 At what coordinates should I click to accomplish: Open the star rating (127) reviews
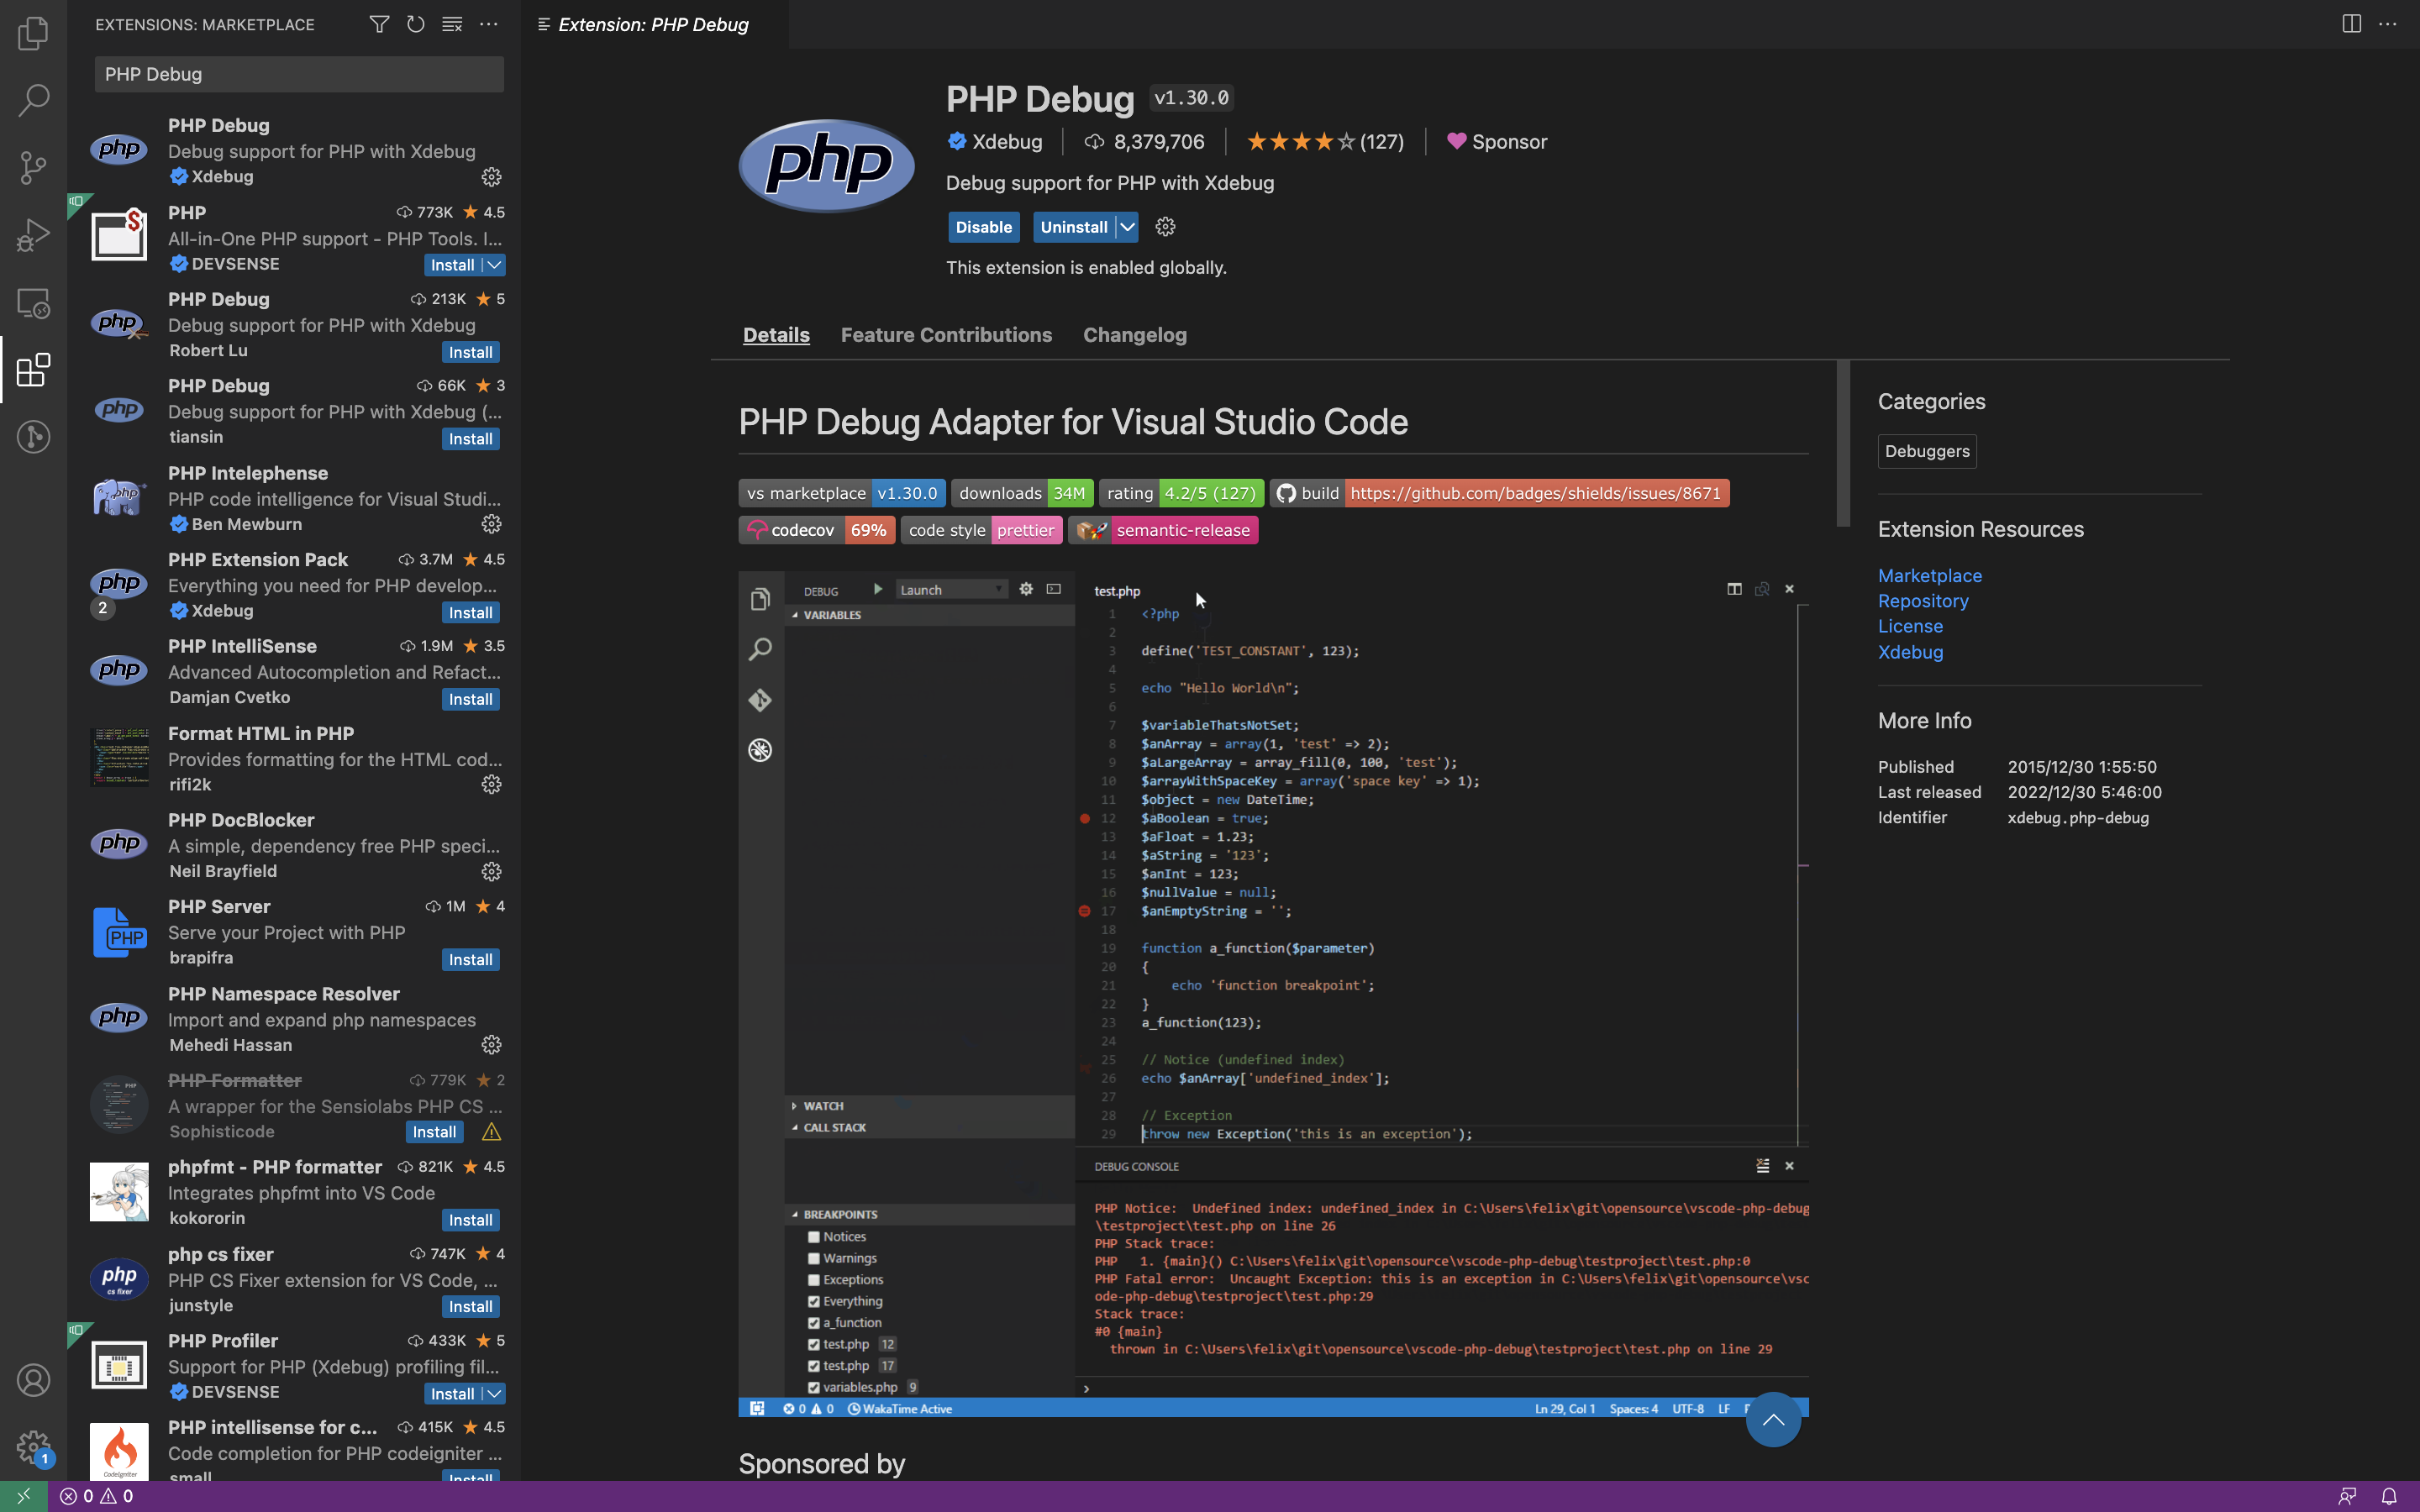coord(1325,142)
